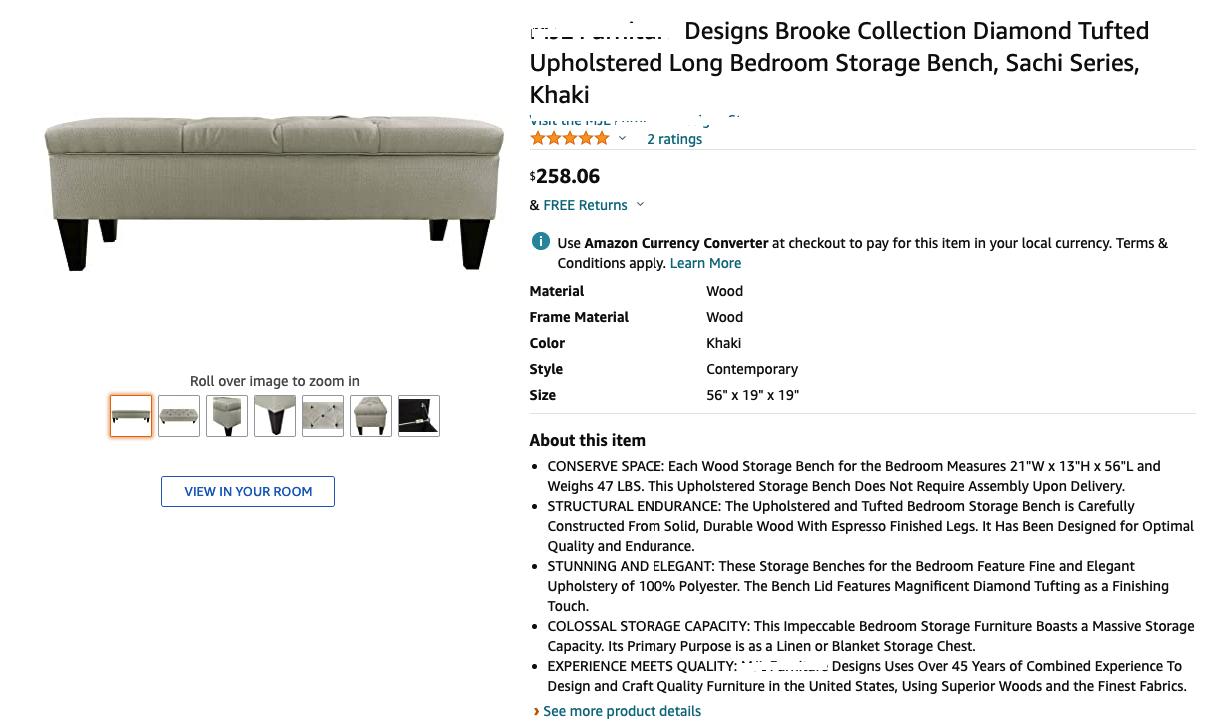This screenshot has height=728, width=1215.
Task: Expand the star rating breakdown chevron
Action: (622, 138)
